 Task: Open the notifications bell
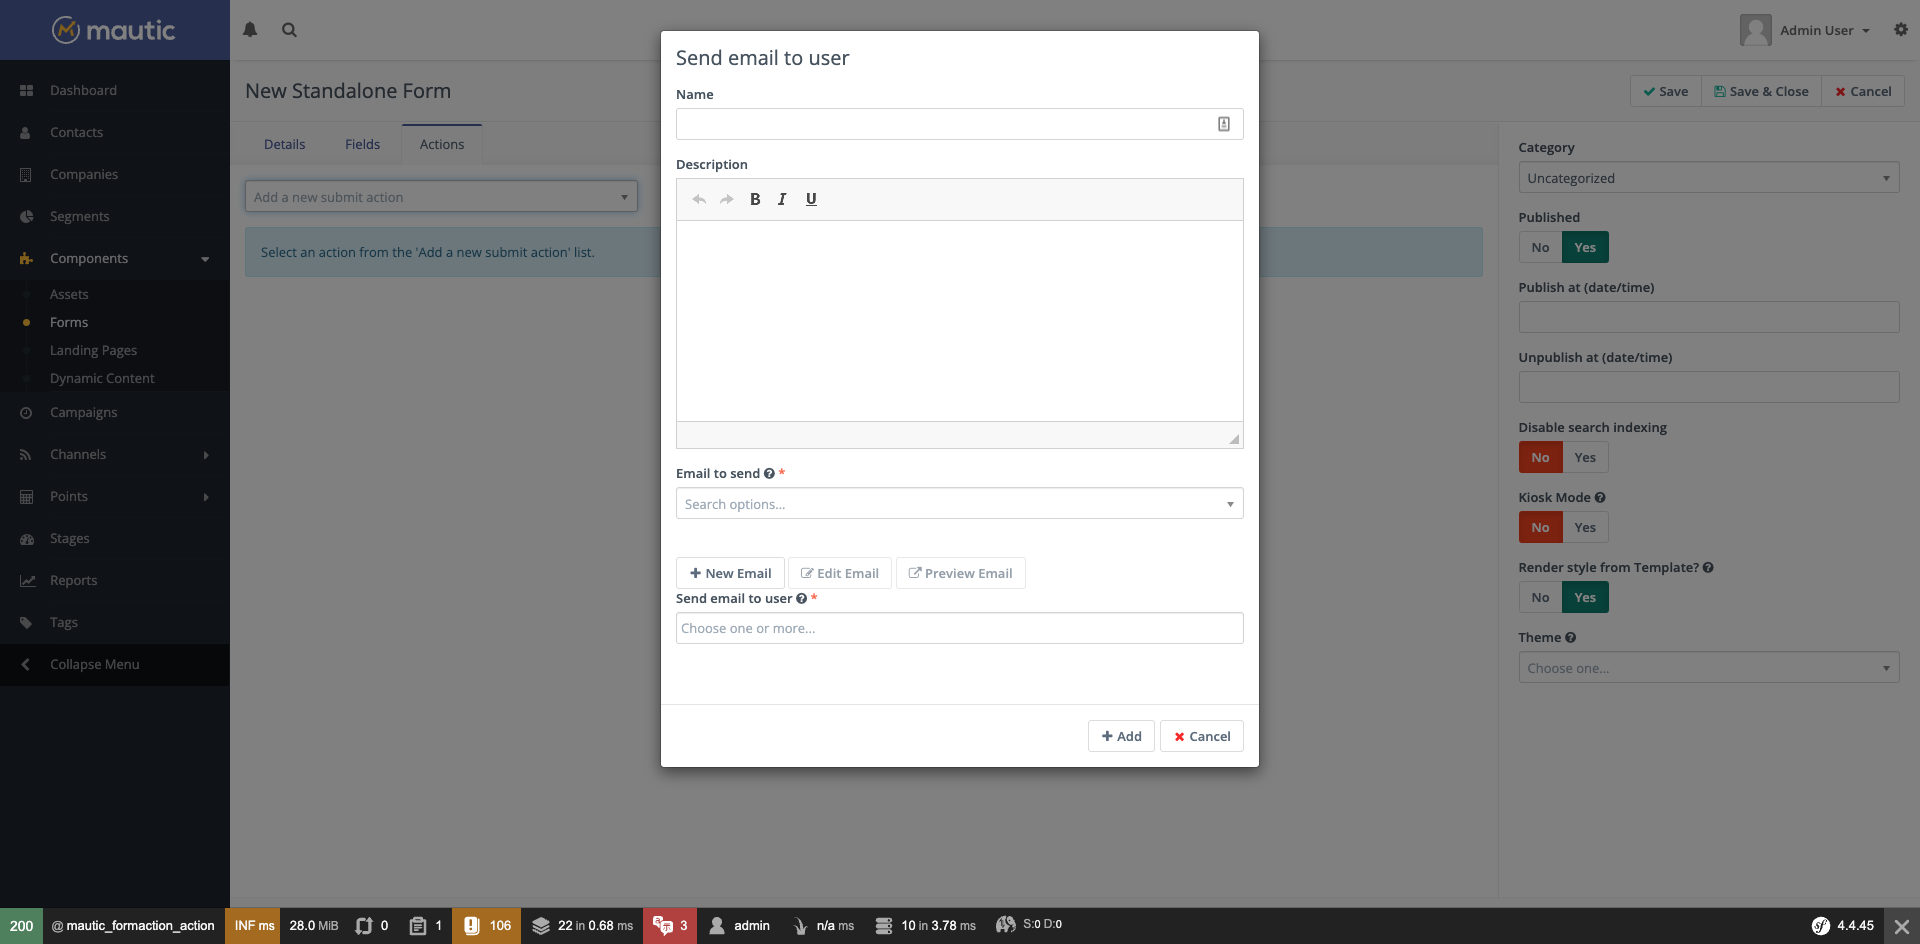pos(250,30)
